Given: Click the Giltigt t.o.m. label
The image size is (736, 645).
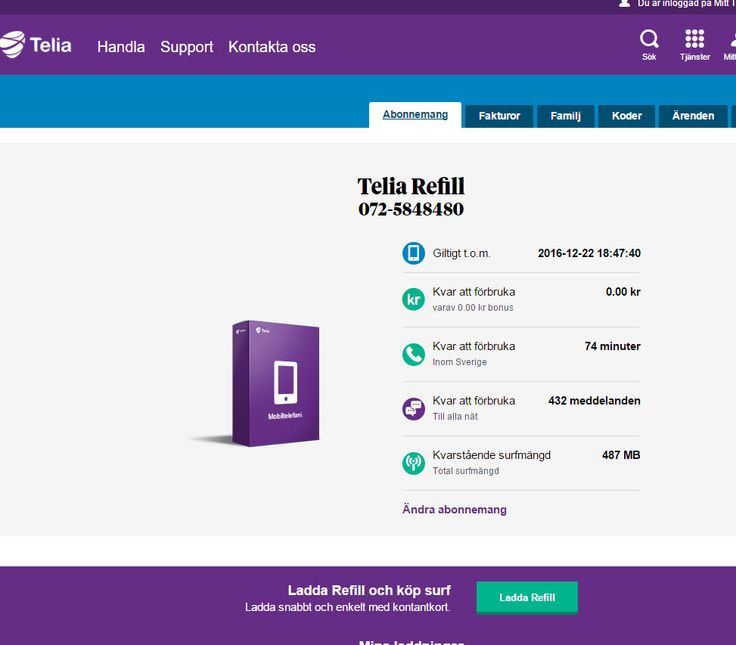Looking at the screenshot, I should 461,253.
